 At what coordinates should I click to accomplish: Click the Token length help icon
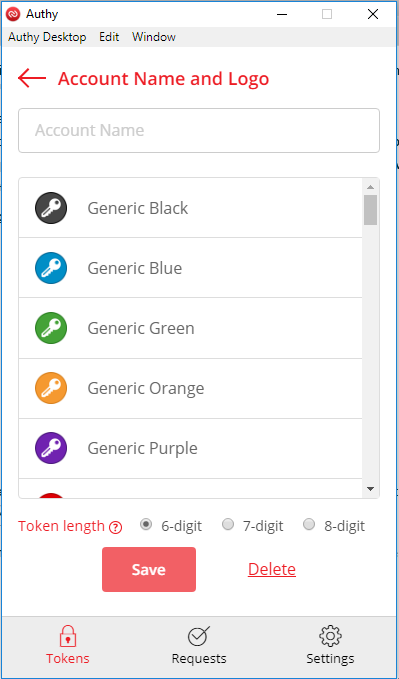[115, 527]
